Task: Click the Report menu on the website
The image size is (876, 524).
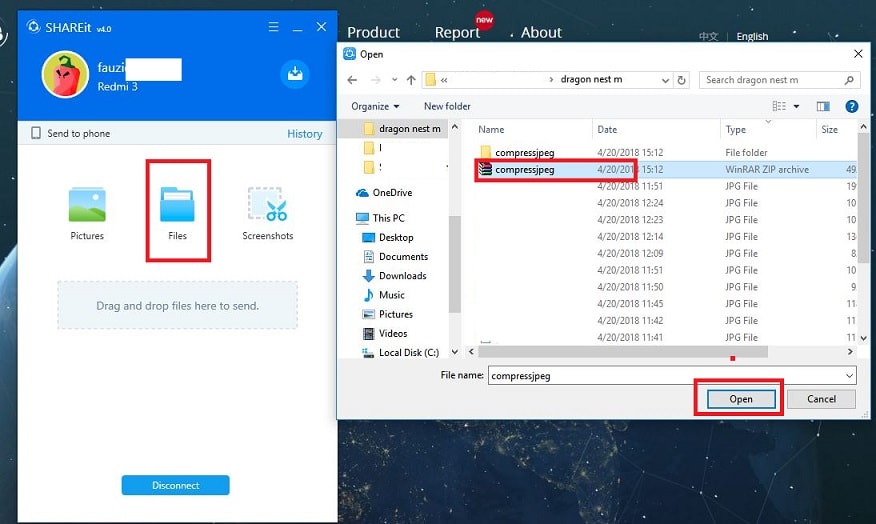Action: coord(457,32)
